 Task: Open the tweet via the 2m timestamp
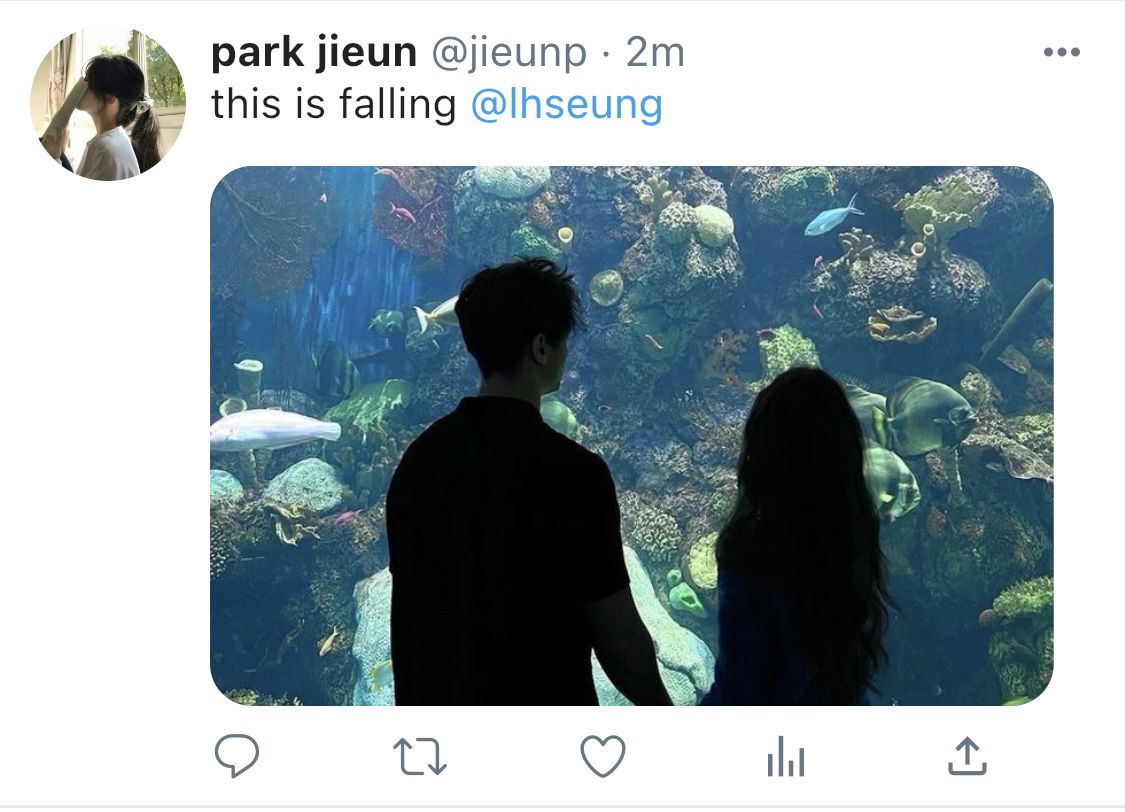click(x=655, y=53)
